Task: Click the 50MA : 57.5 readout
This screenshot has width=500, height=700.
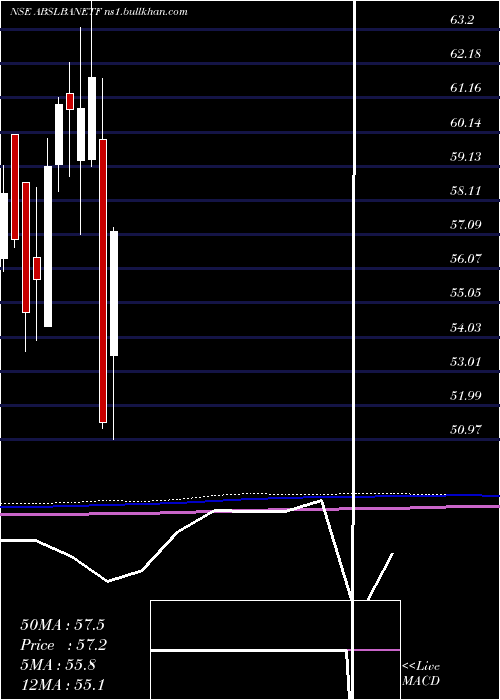Action: [62, 624]
